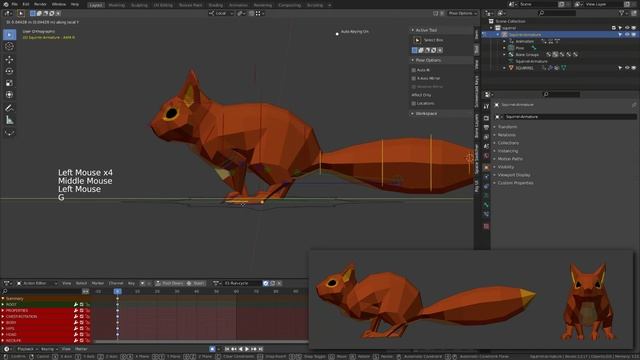Click the outliner search field
640x360 pixels.
click(557, 13)
